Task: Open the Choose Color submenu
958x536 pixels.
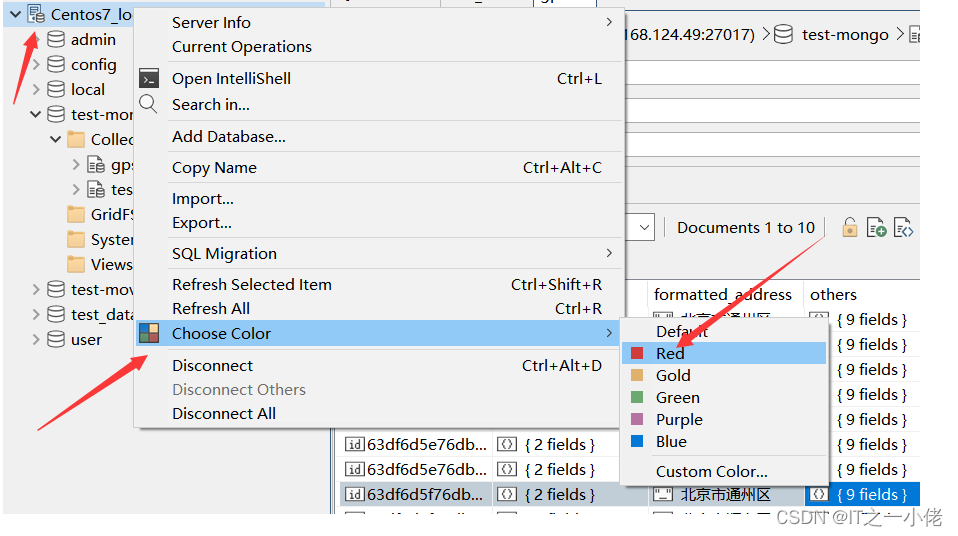Action: point(378,334)
